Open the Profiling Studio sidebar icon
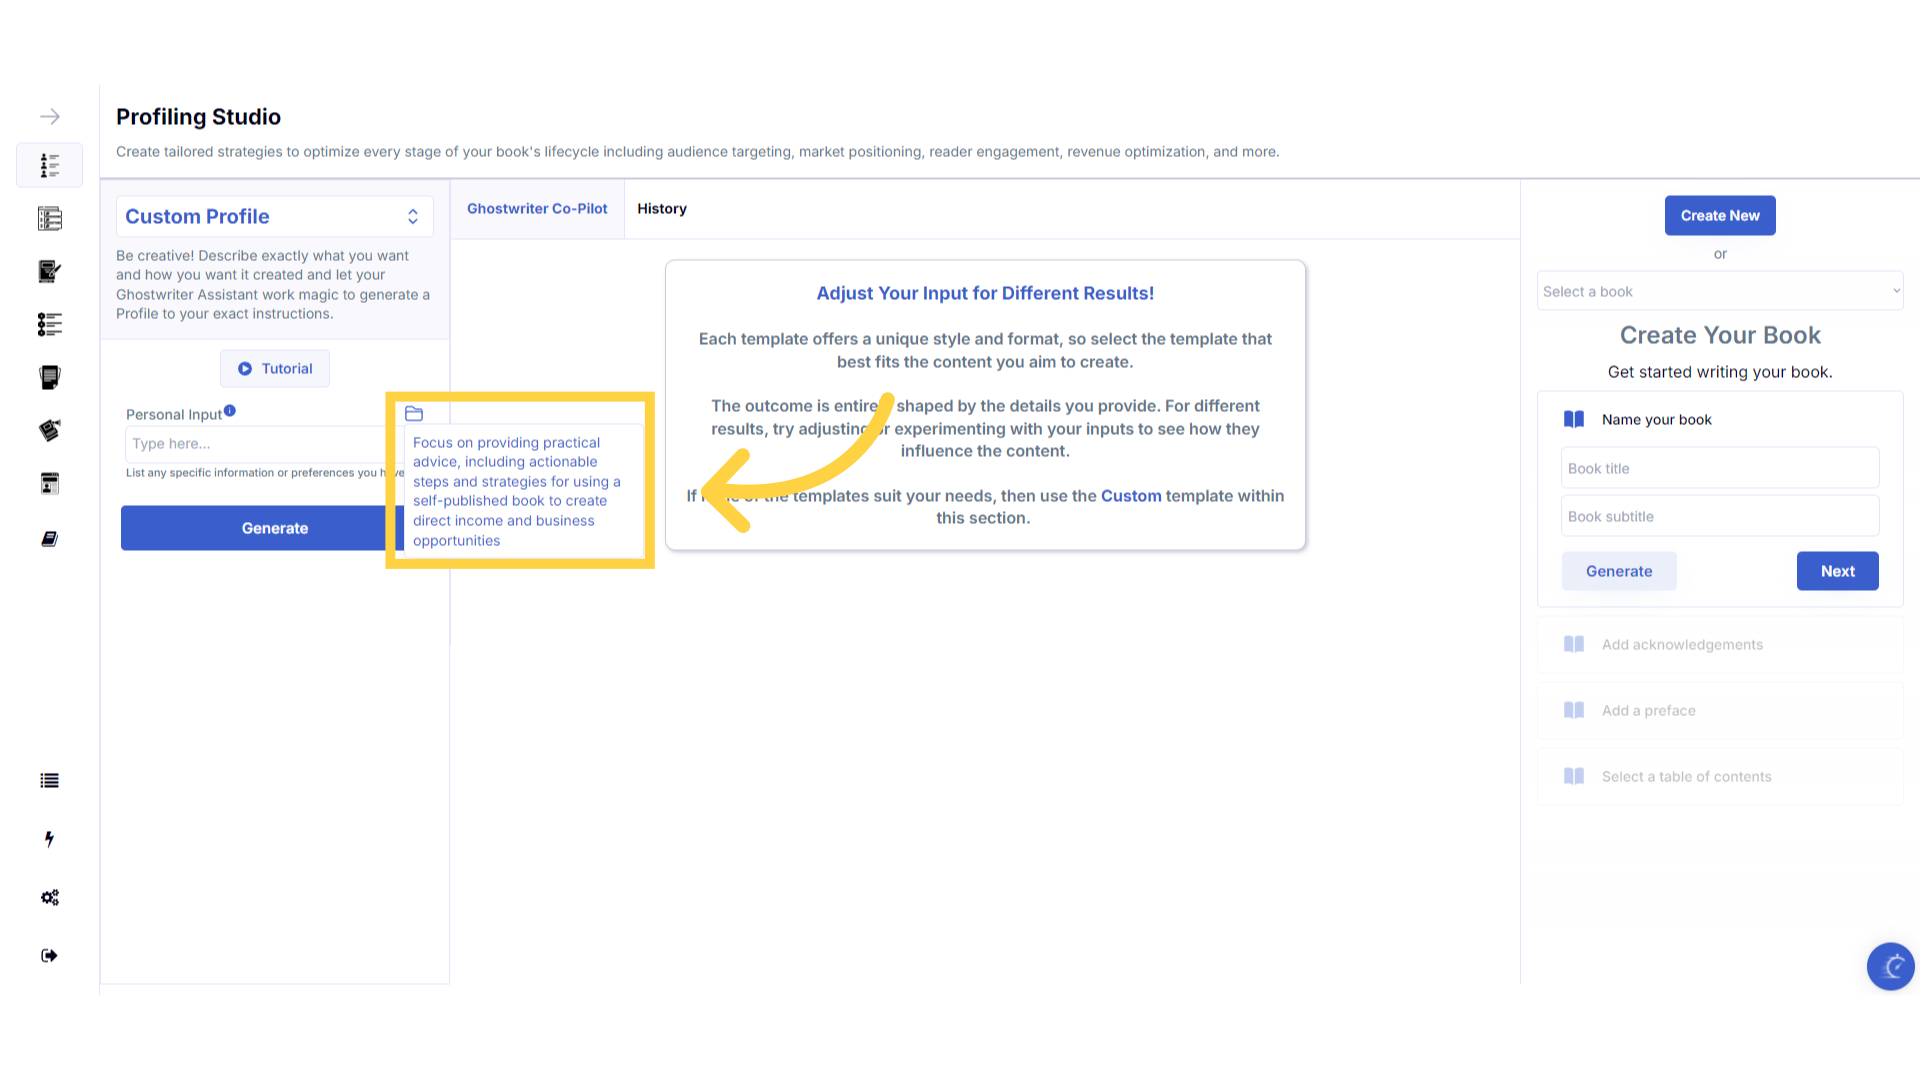Viewport: 1920px width, 1080px height. pyautogui.click(x=49, y=165)
